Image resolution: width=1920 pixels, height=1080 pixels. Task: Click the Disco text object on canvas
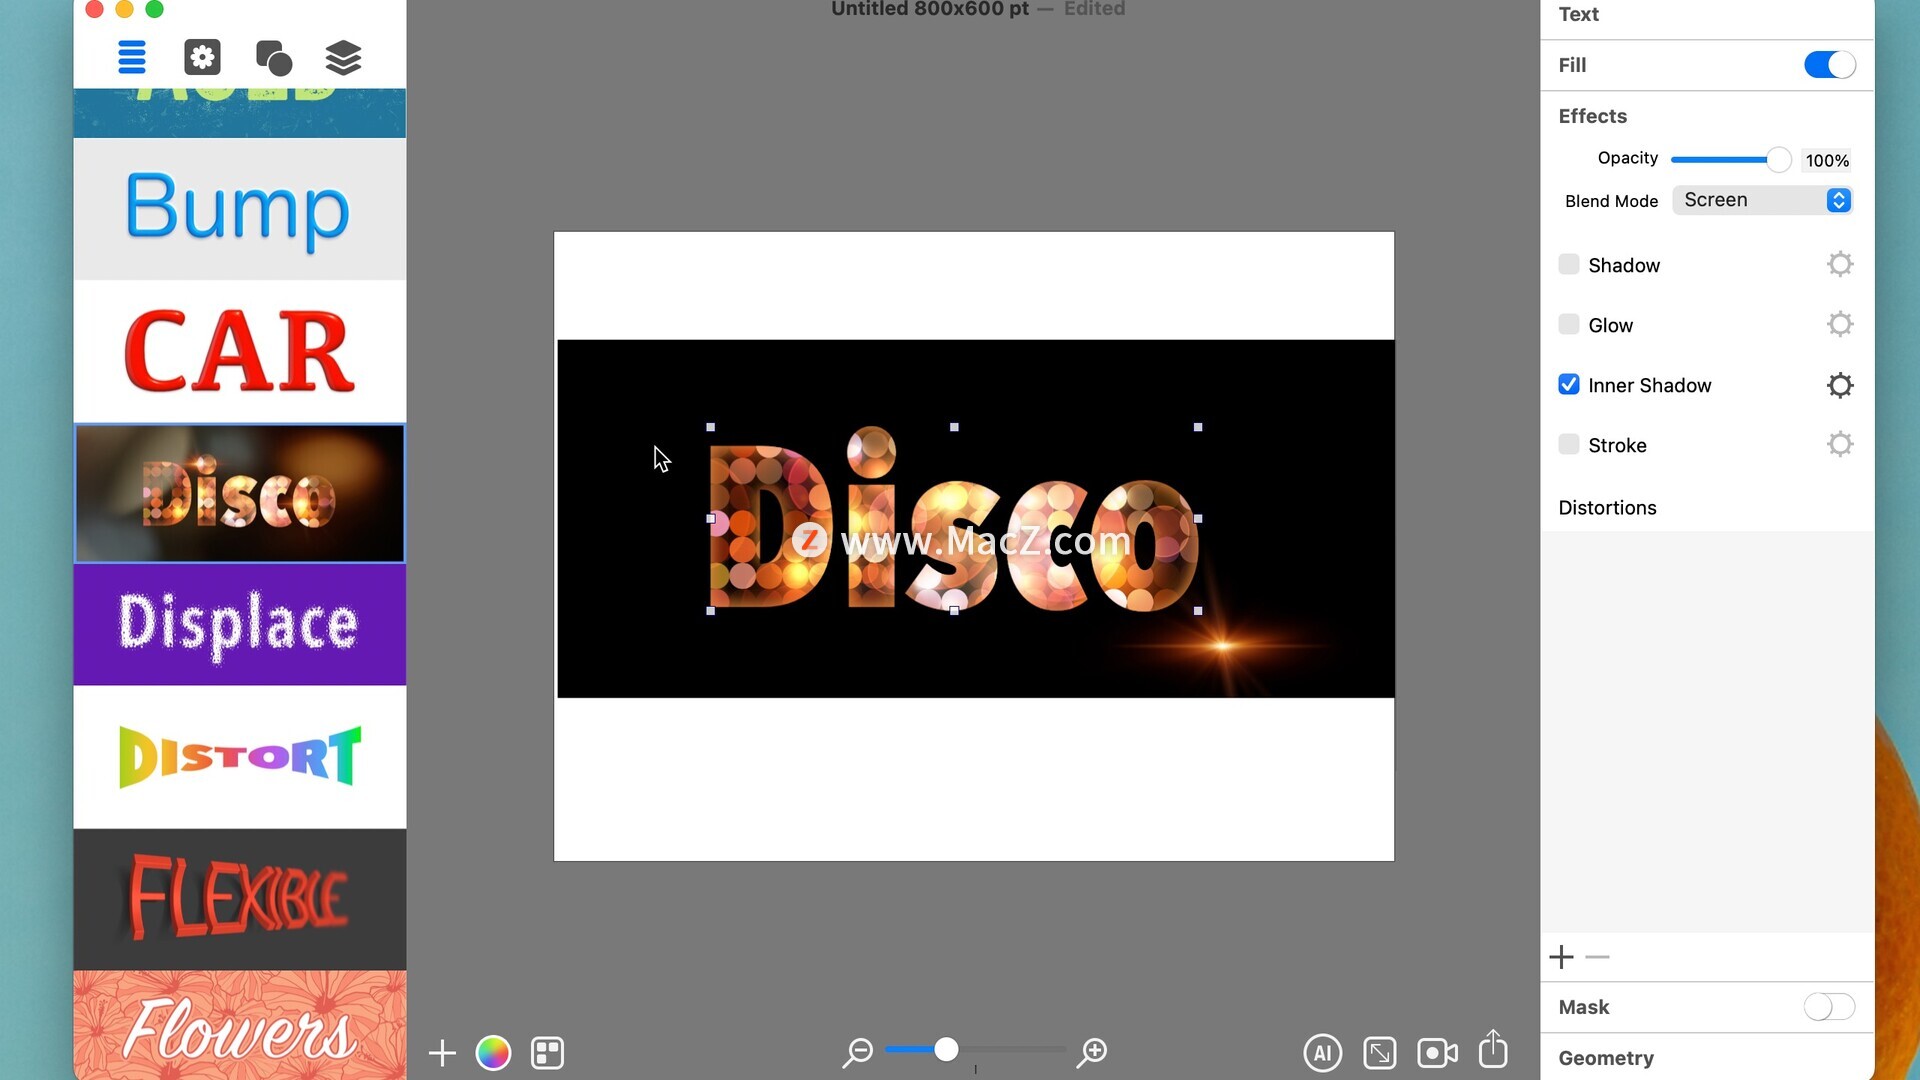tap(954, 519)
